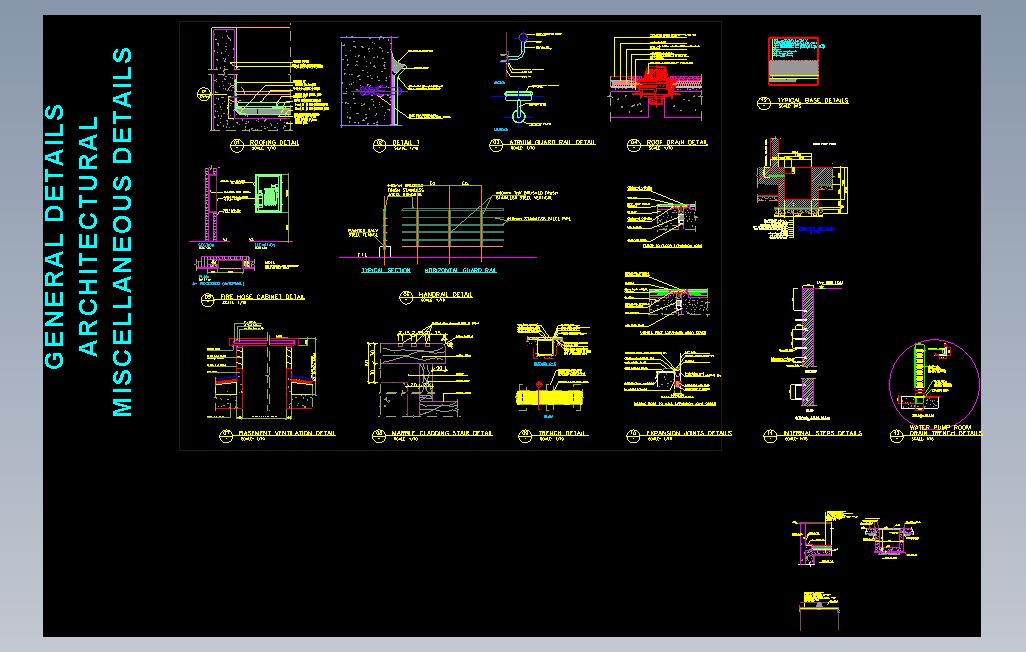Click the numbered circle beside Roof Drain Detail
Image resolution: width=1026 pixels, height=652 pixels.
[x=633, y=145]
